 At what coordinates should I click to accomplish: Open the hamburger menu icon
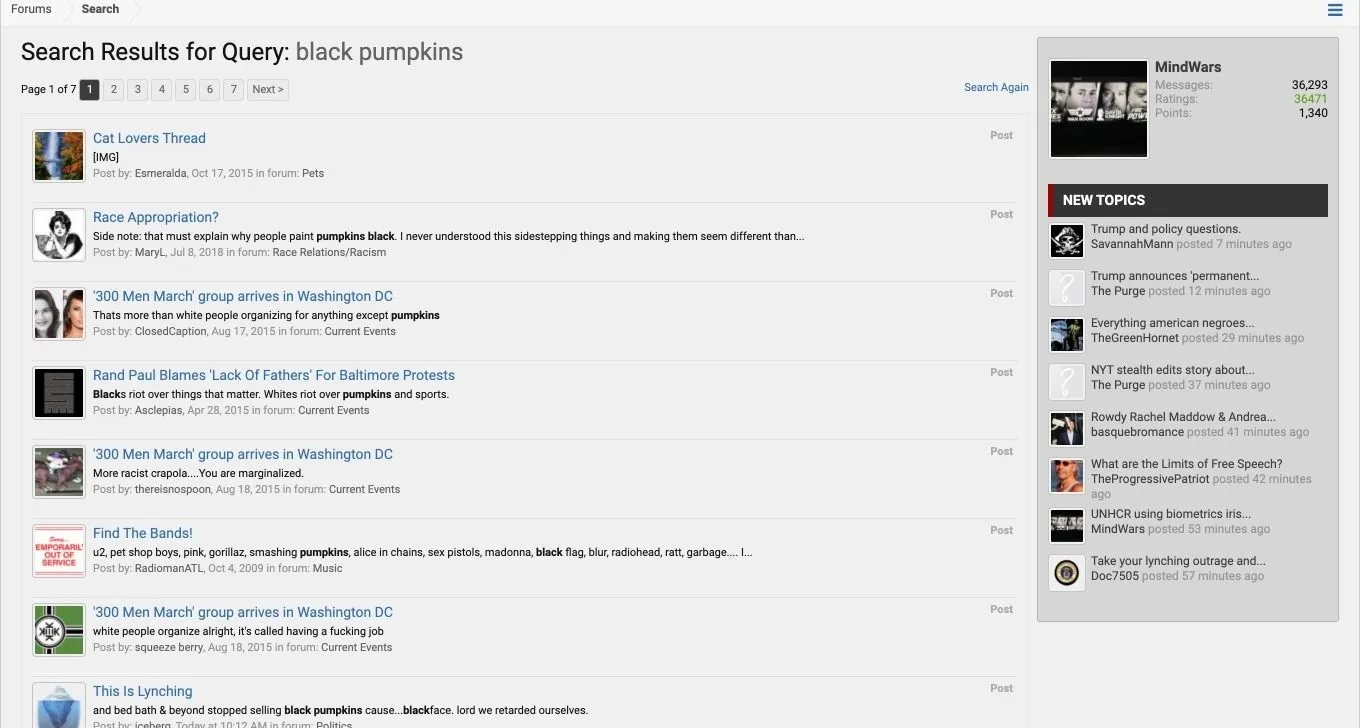pyautogui.click(x=1335, y=10)
